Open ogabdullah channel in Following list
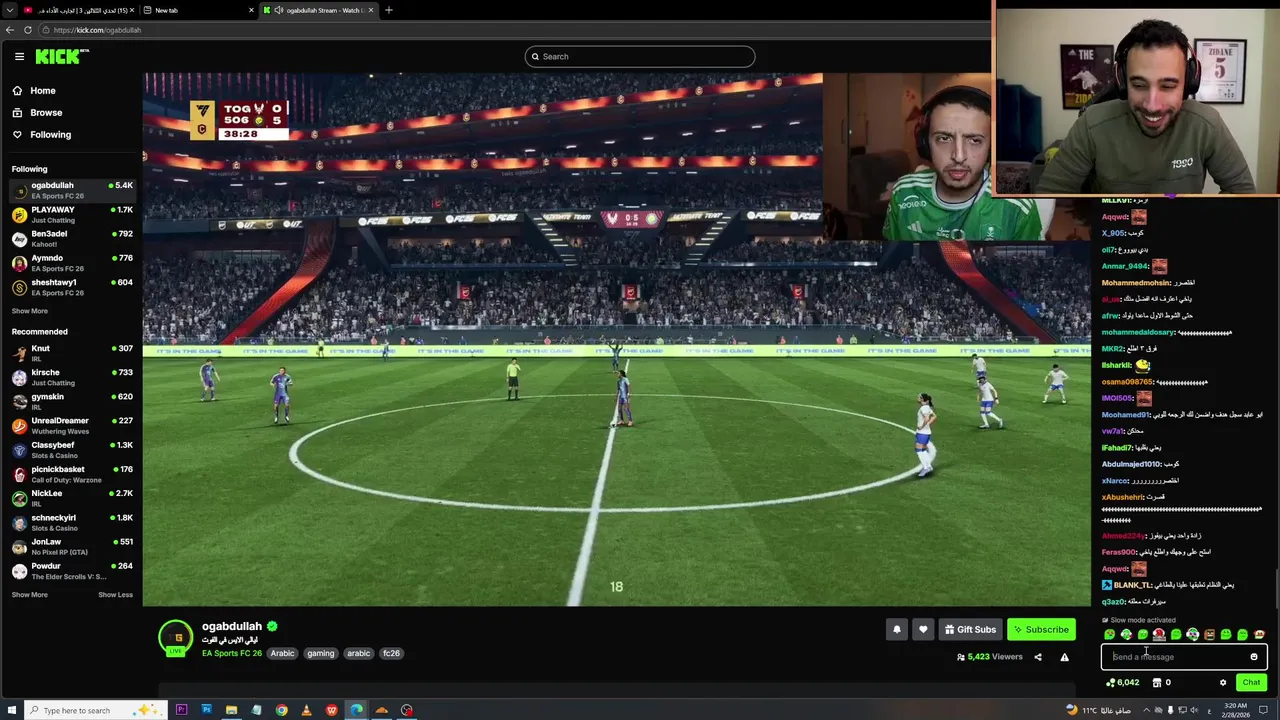 point(72,189)
